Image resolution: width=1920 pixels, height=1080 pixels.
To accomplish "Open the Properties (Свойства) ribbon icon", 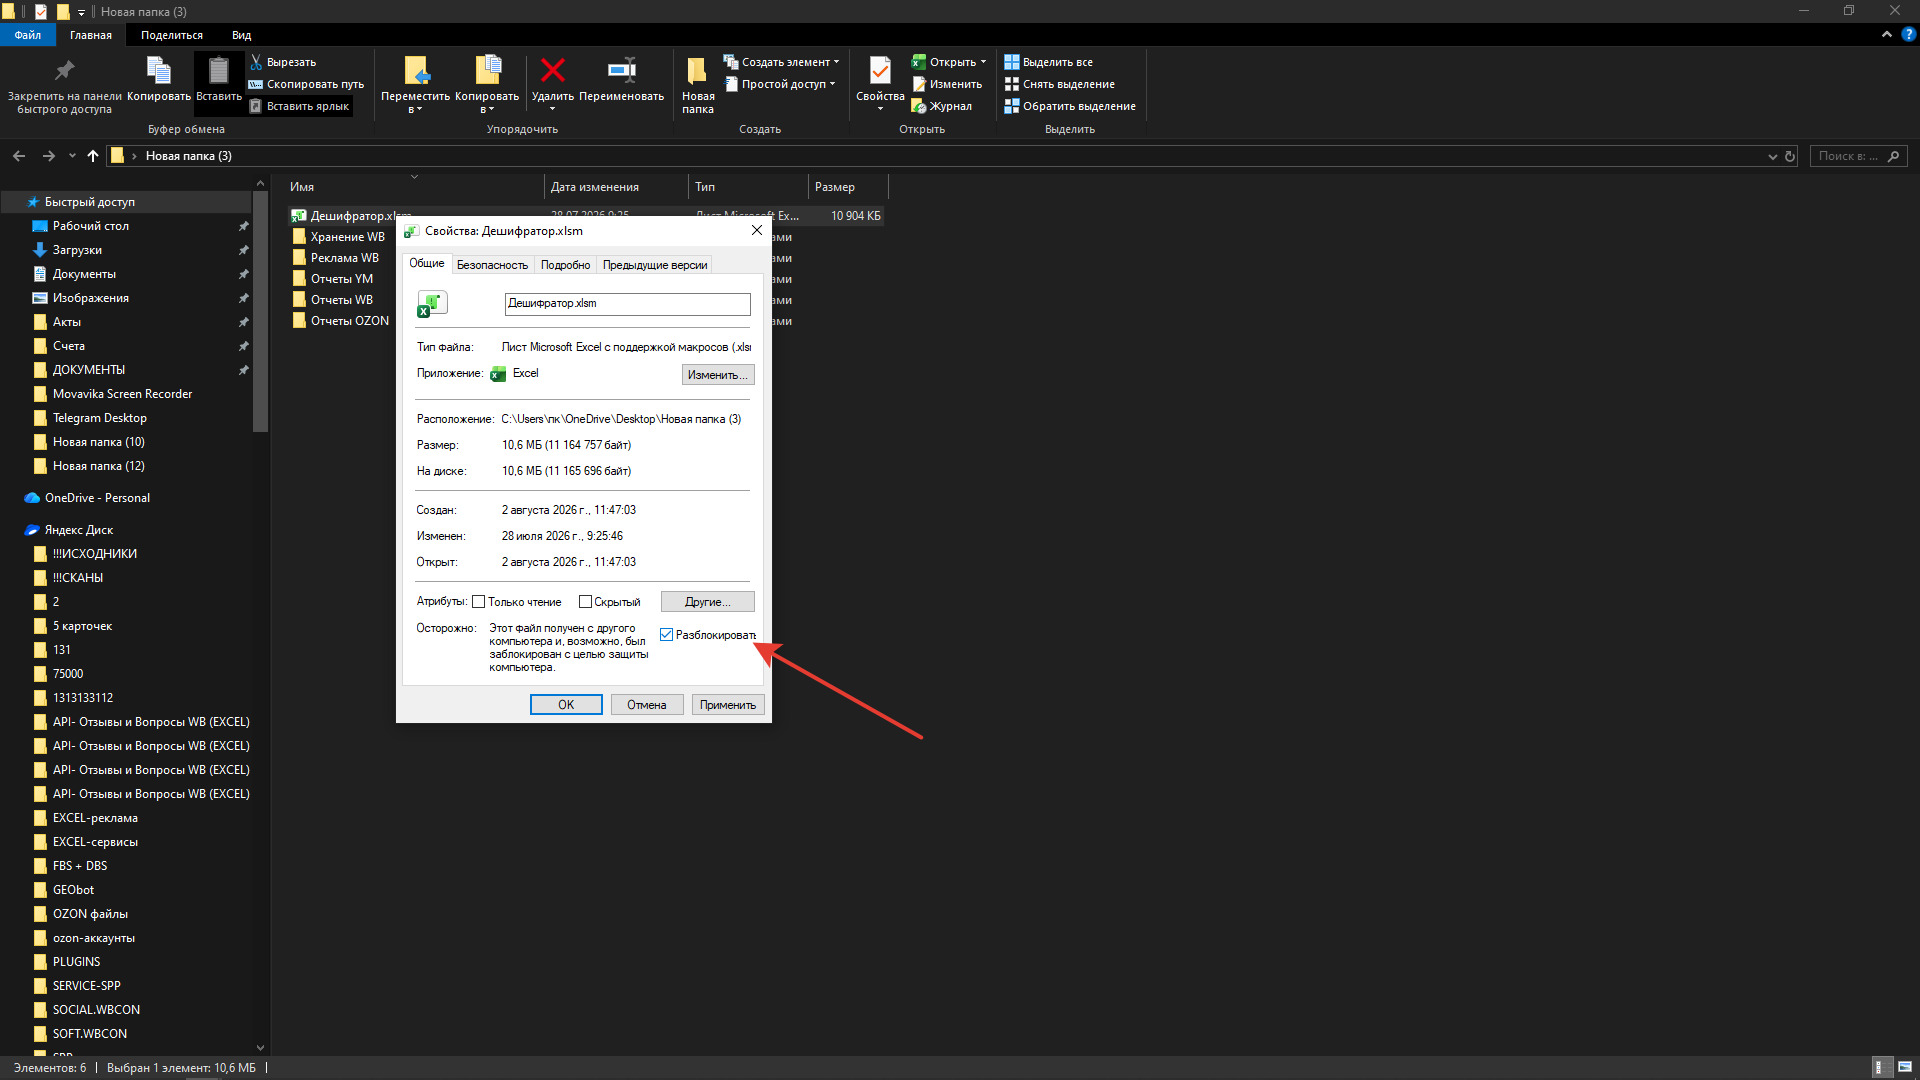I will (880, 70).
